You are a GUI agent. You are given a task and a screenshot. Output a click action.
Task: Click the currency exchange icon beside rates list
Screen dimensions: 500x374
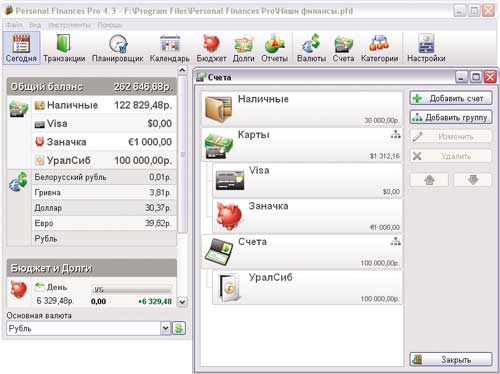(x=19, y=182)
